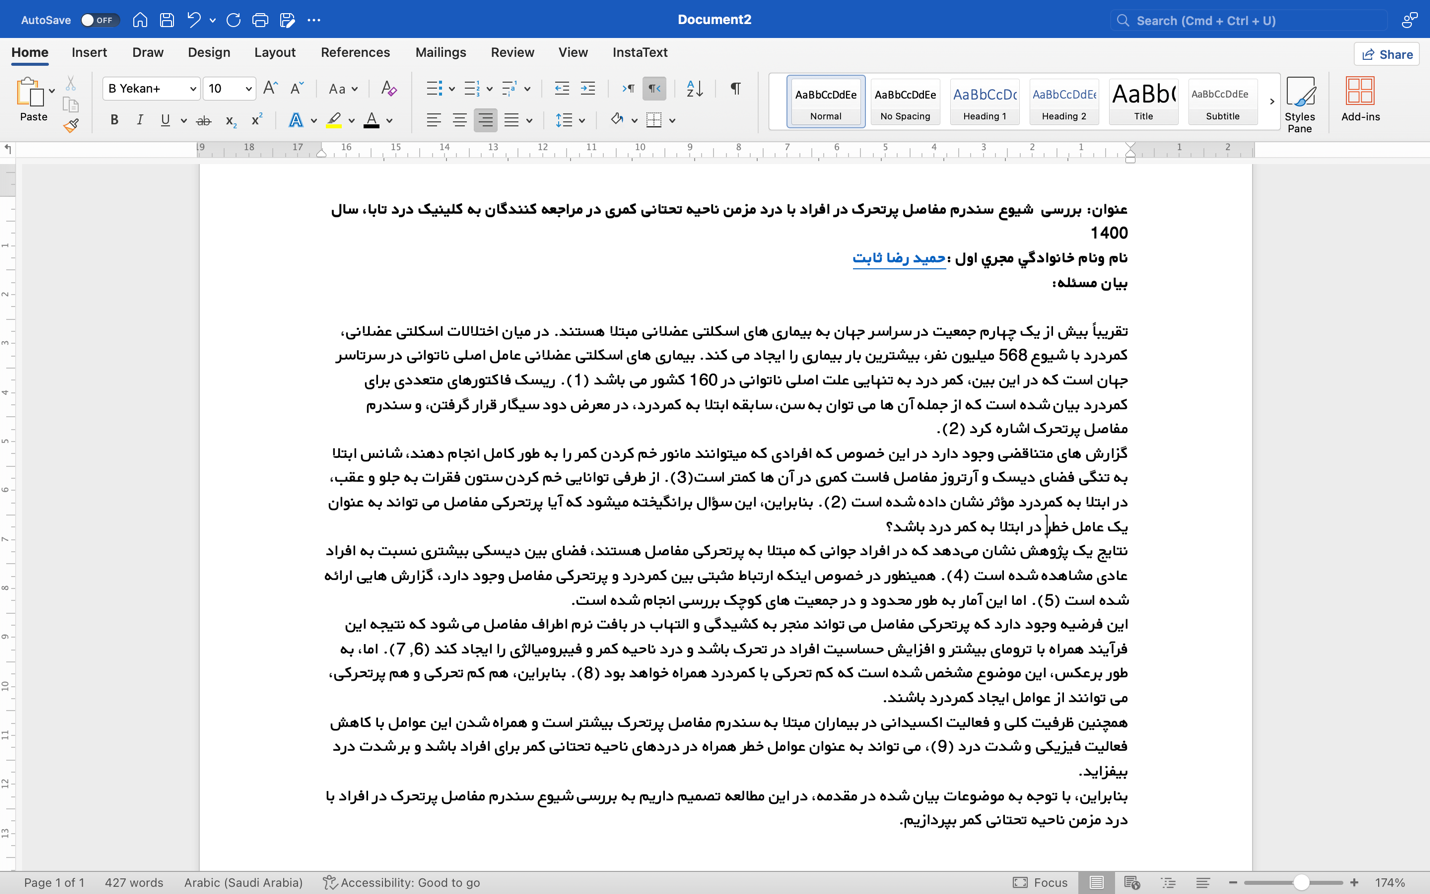Open accessibility checker in status bar
The image size is (1430, 894).
click(401, 883)
